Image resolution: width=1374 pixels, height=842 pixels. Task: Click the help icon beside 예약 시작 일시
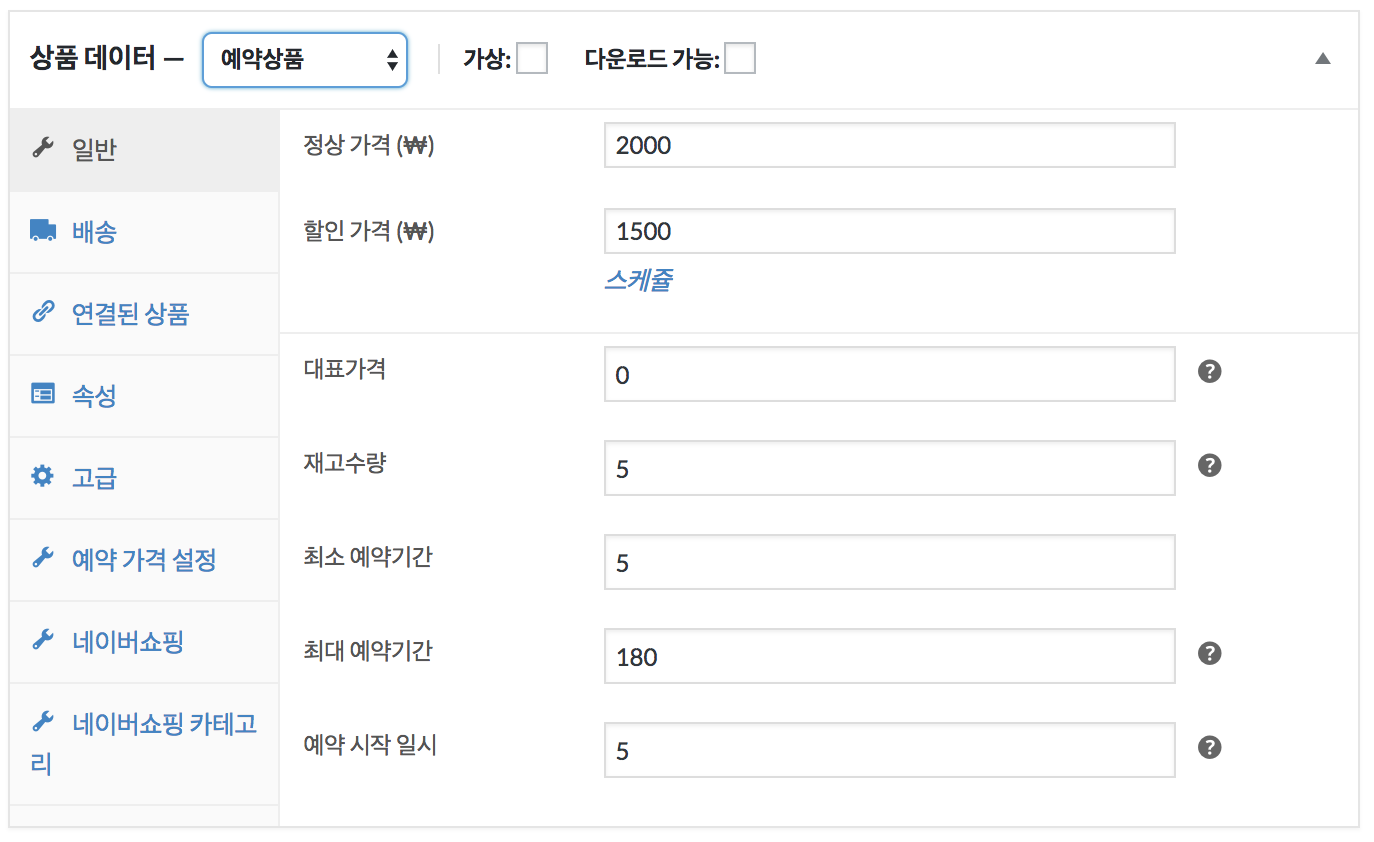coord(1210,748)
